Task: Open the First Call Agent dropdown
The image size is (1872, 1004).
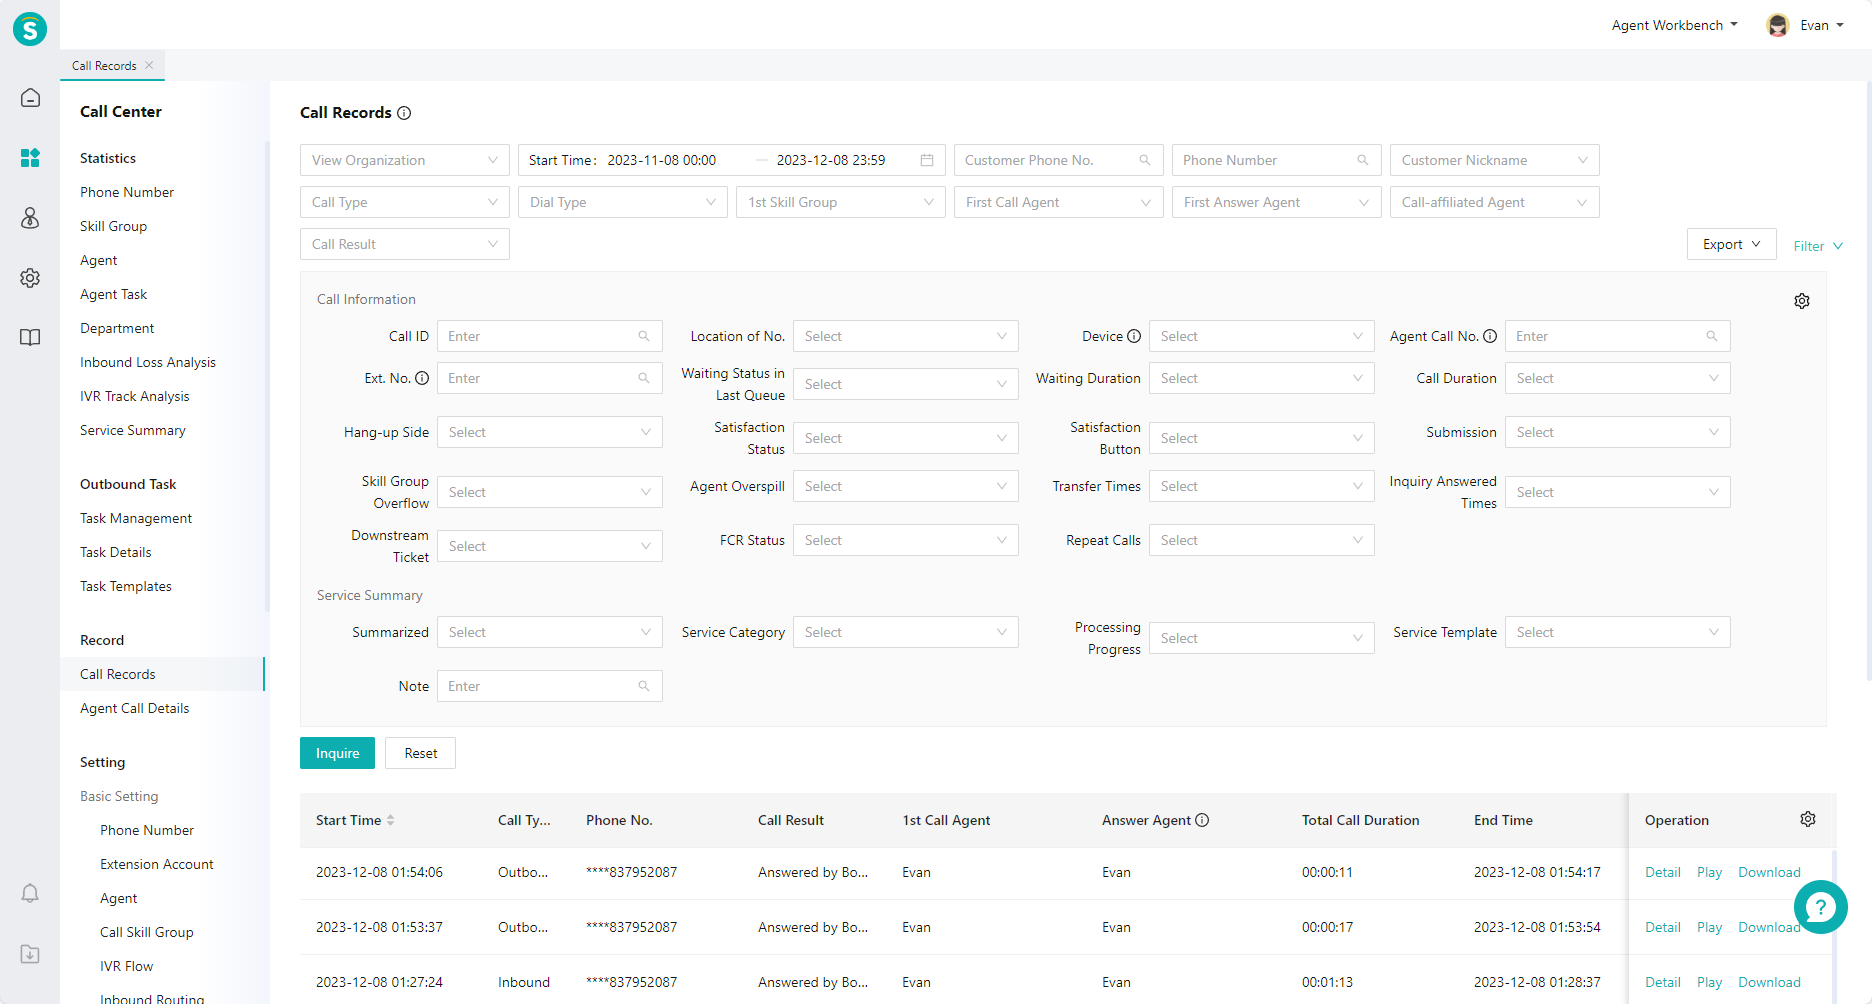Action: (x=1059, y=202)
